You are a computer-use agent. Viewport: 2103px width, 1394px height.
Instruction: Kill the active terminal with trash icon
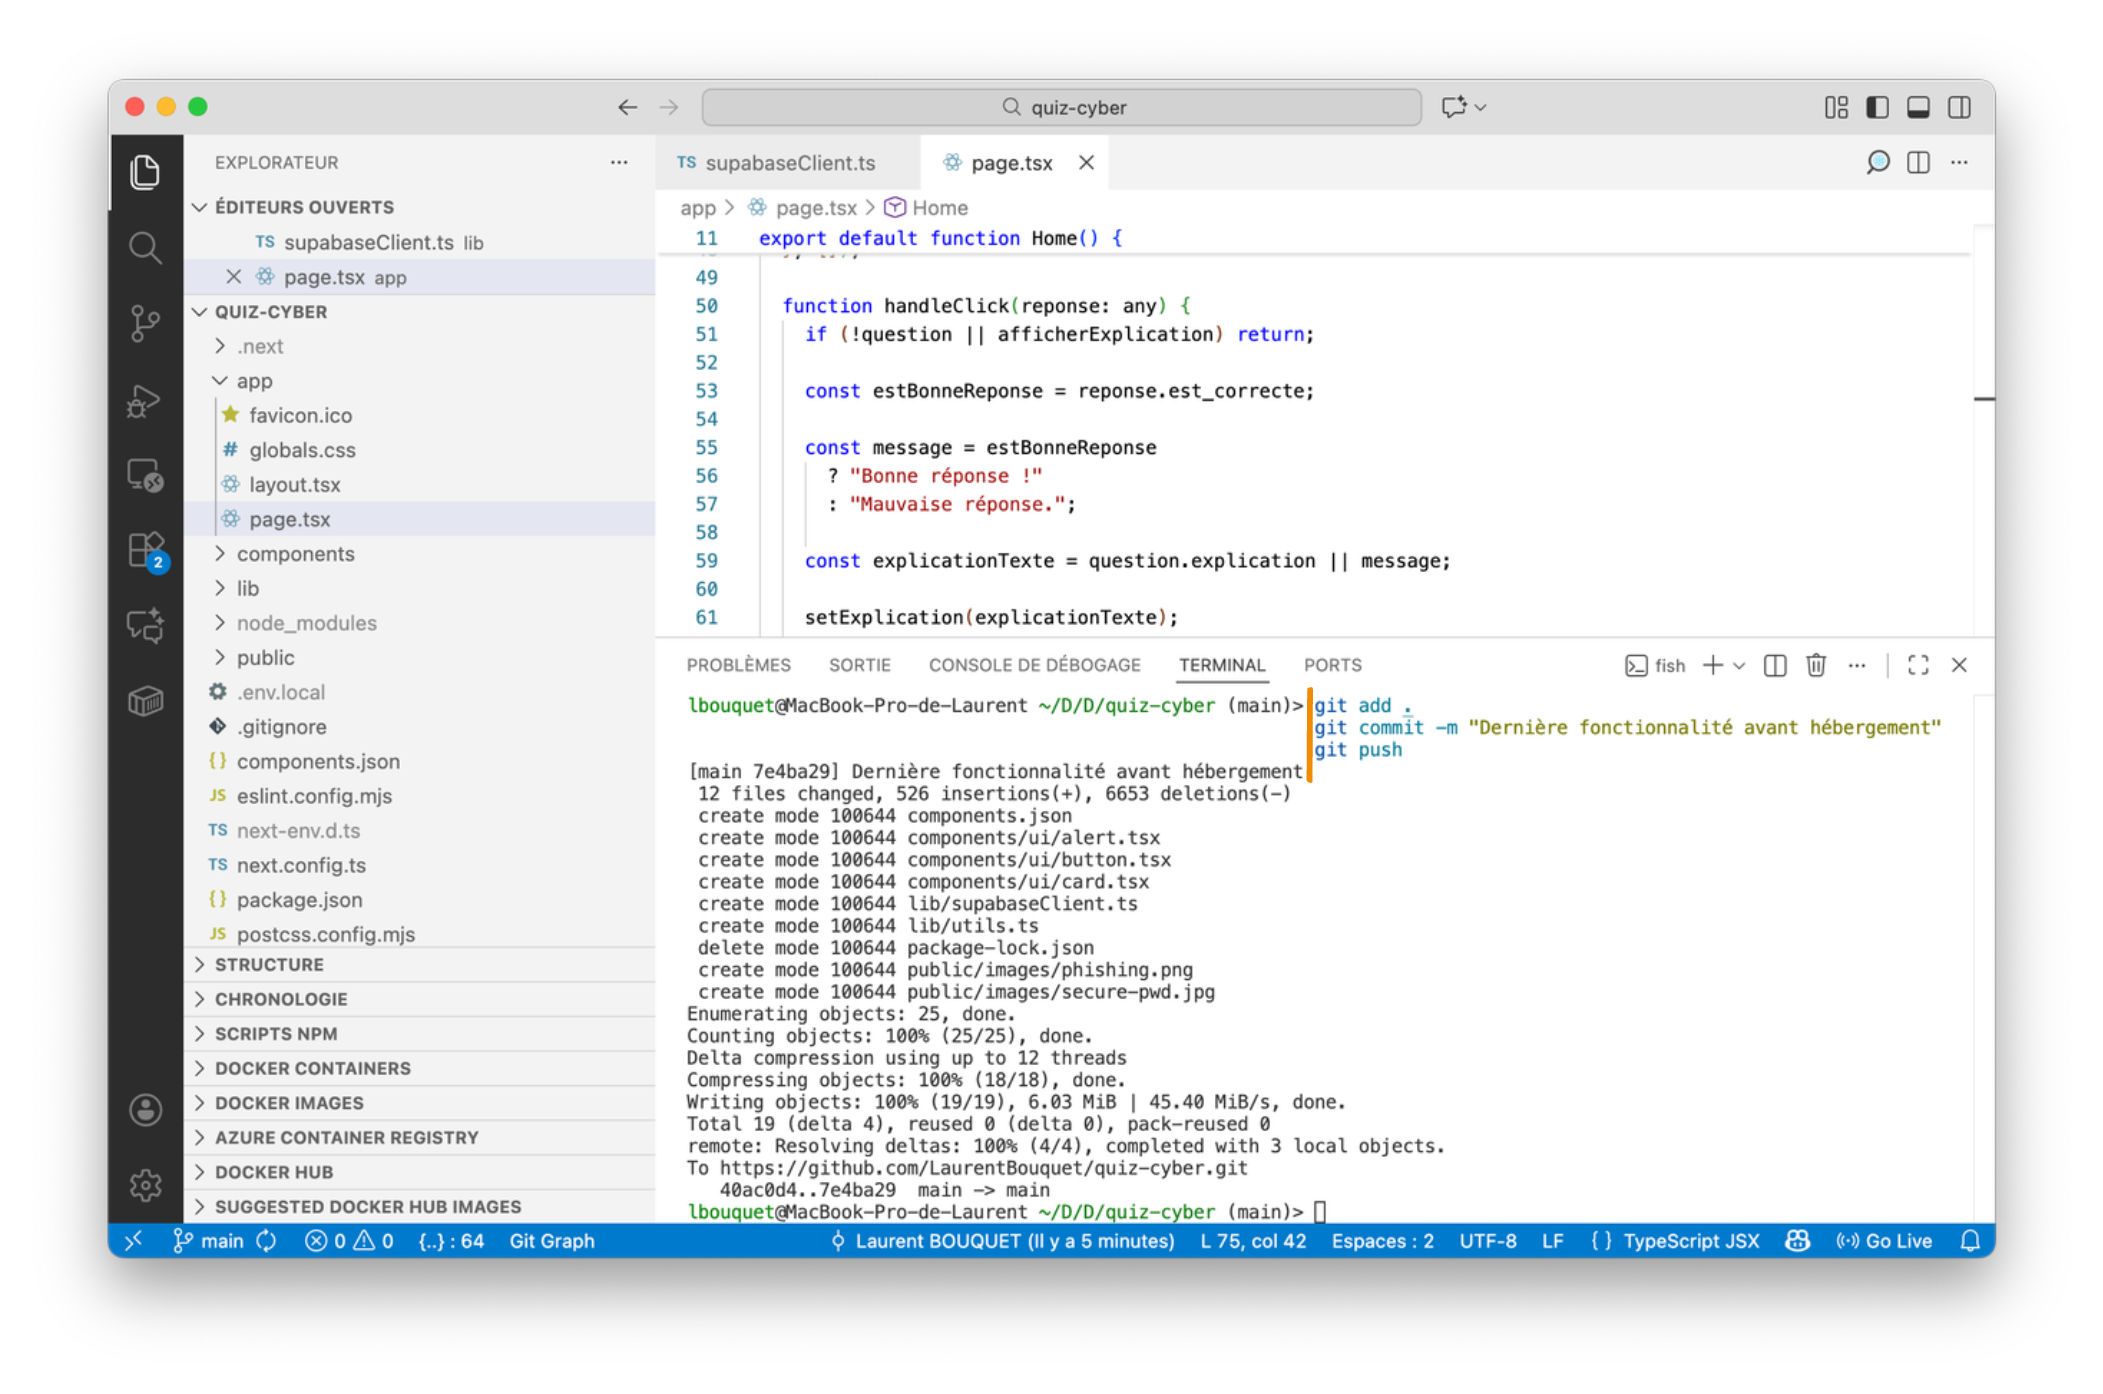(x=1815, y=665)
